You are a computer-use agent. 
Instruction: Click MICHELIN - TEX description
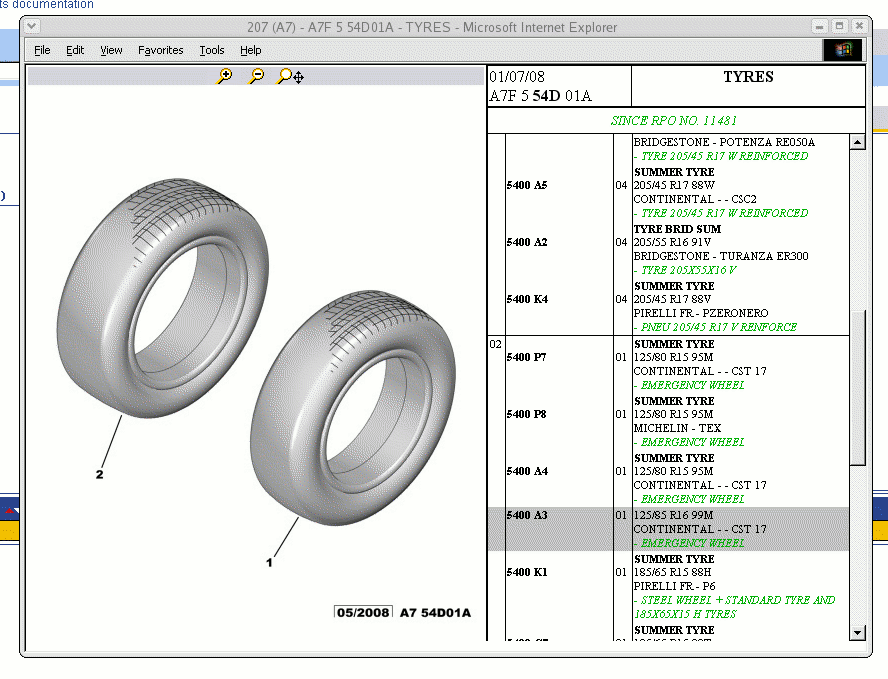(677, 428)
